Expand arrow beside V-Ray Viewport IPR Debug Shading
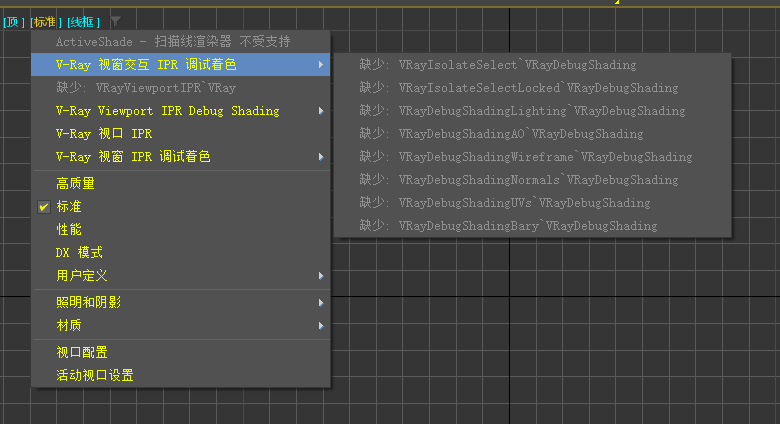The height and width of the screenshot is (424, 780). click(321, 111)
